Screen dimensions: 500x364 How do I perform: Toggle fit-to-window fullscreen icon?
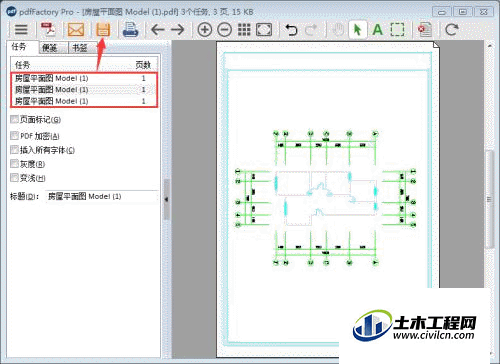pyautogui.click(x=264, y=30)
